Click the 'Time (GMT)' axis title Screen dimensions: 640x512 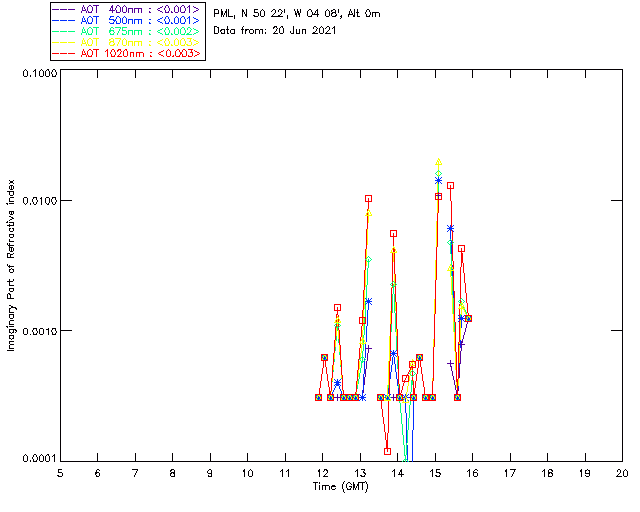(340, 487)
